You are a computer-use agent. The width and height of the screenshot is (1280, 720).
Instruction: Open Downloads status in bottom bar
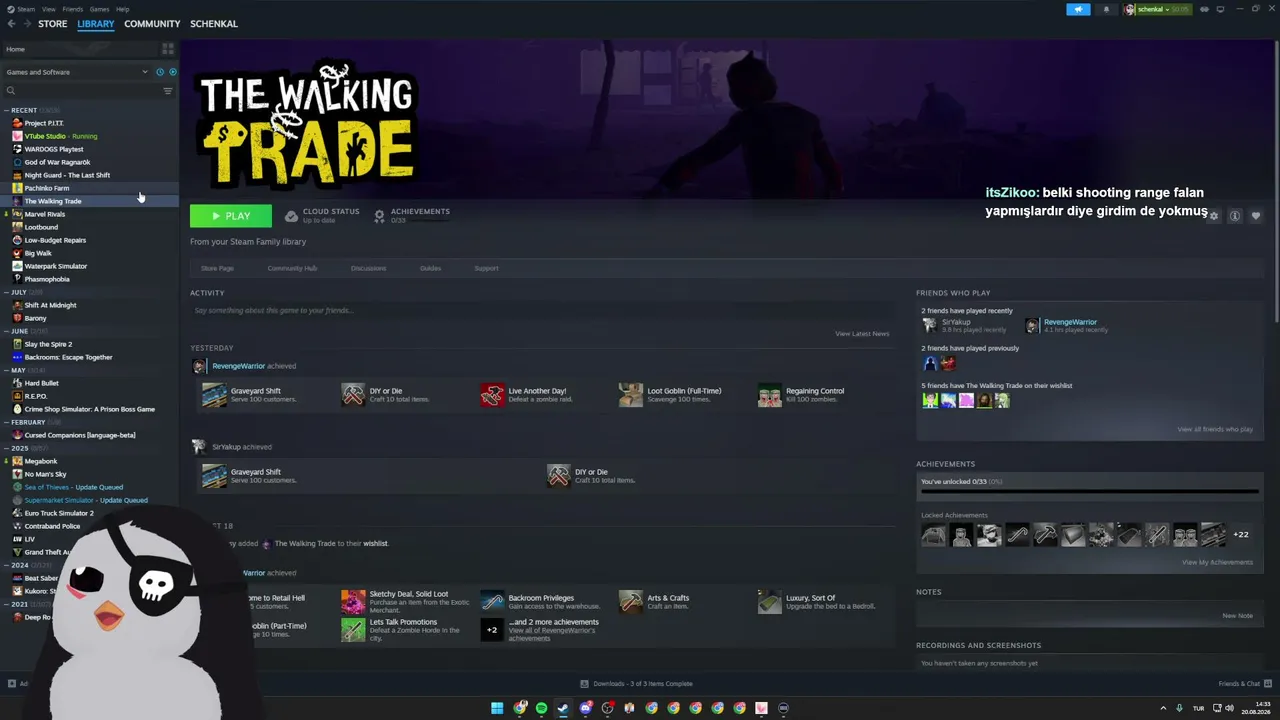[637, 684]
